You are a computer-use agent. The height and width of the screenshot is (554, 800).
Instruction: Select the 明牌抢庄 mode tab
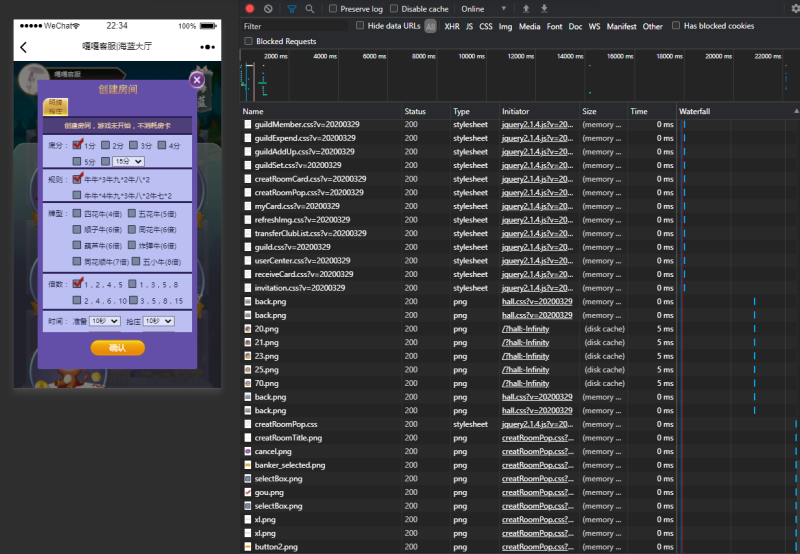(x=55, y=107)
